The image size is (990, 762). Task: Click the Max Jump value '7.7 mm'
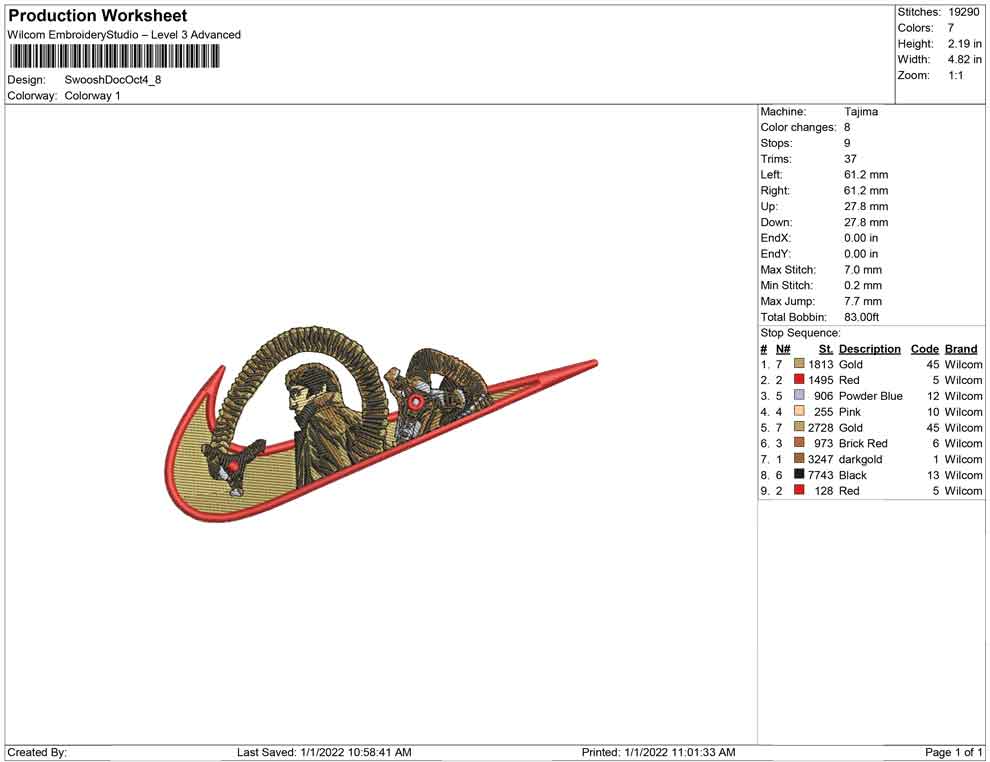(x=862, y=301)
